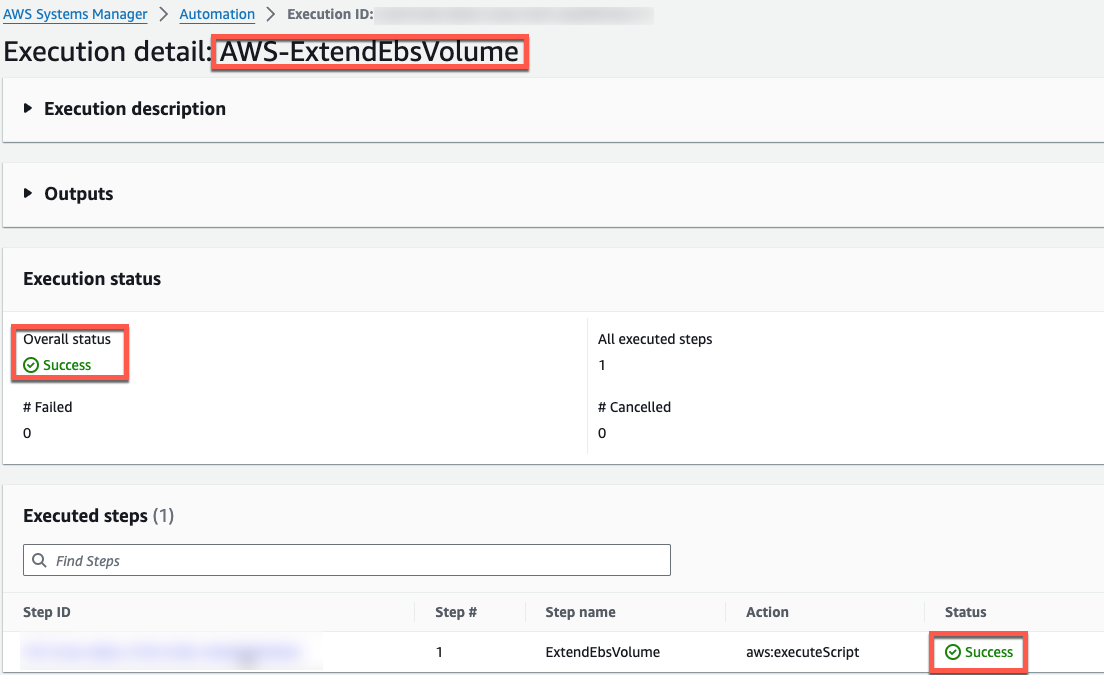Open the blurred Step ID link

coord(161,652)
